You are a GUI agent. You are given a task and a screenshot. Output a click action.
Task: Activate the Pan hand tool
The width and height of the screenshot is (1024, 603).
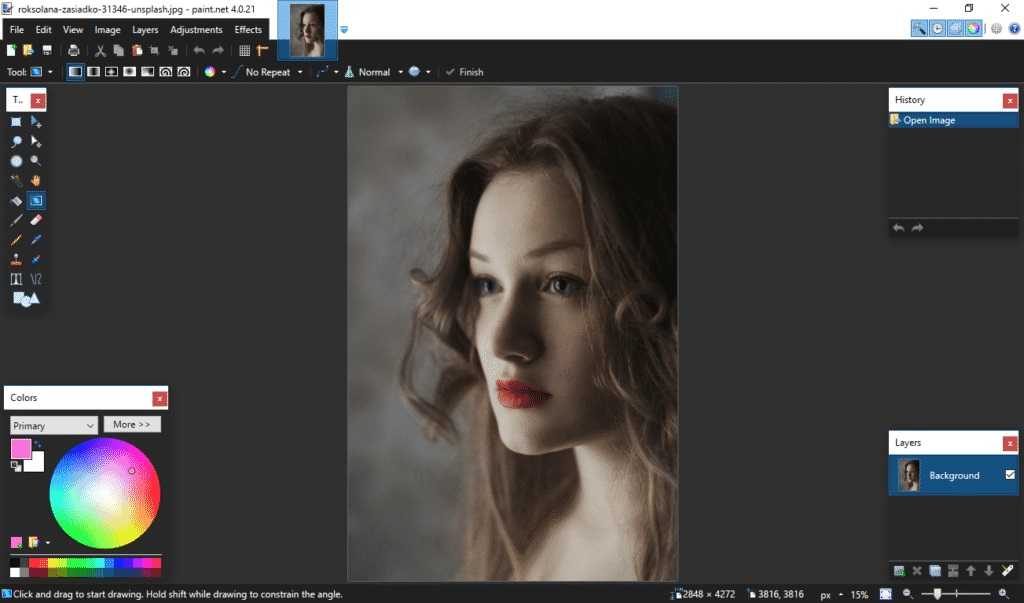click(36, 181)
